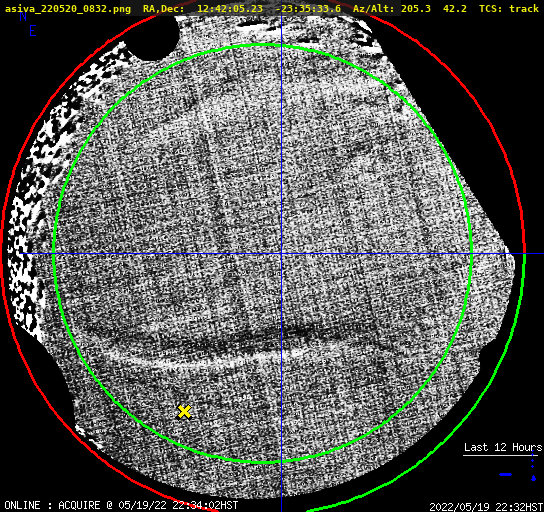Click the yellow X telescope pointing marker
This screenshot has height=512, width=544.
[x=184, y=412]
